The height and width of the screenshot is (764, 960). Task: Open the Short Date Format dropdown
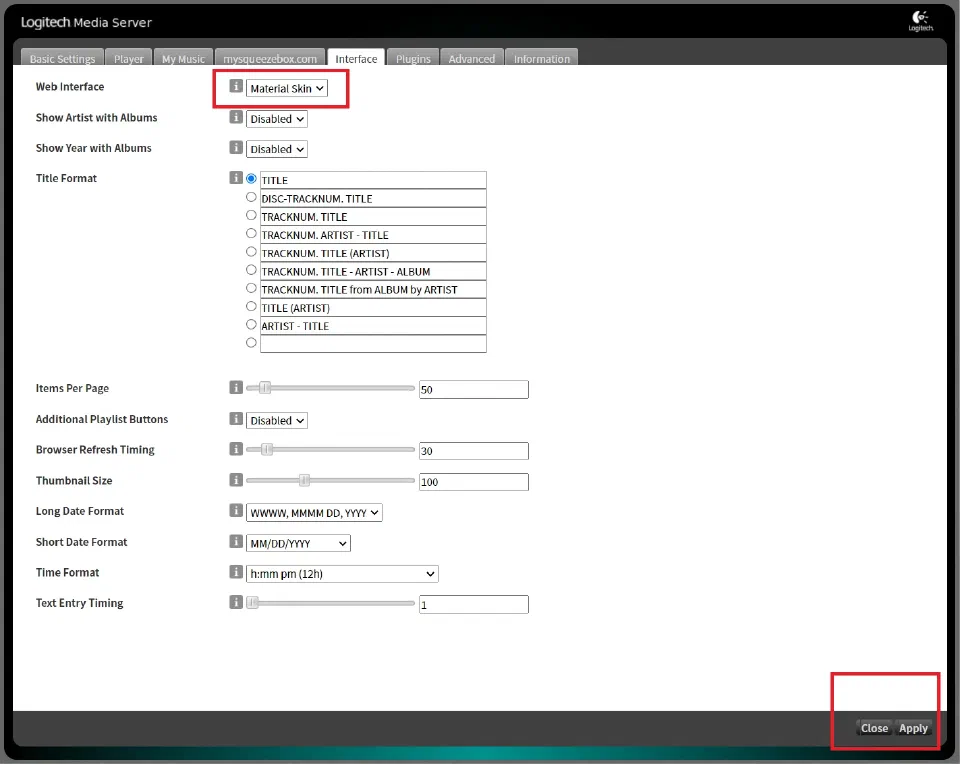tap(298, 543)
